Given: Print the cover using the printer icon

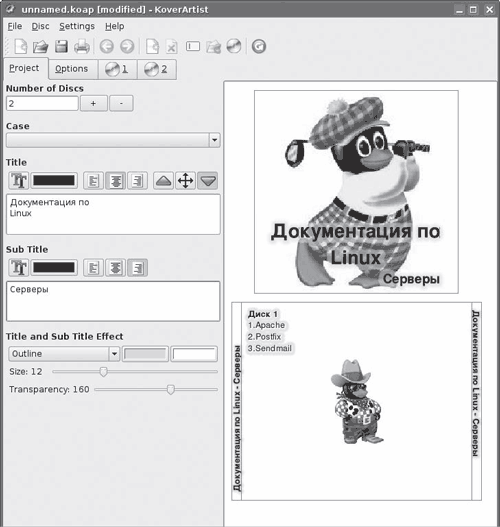Looking at the screenshot, I should 82,46.
